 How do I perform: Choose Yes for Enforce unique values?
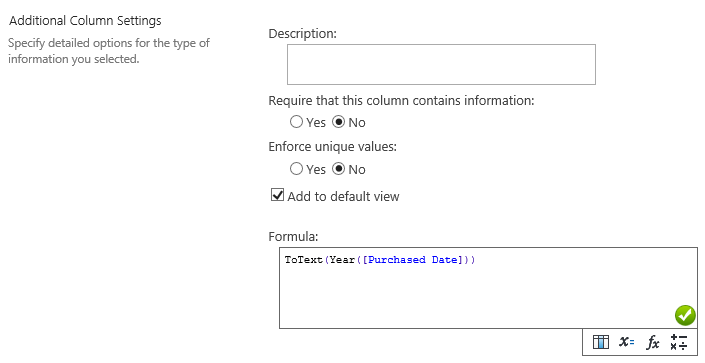point(296,169)
